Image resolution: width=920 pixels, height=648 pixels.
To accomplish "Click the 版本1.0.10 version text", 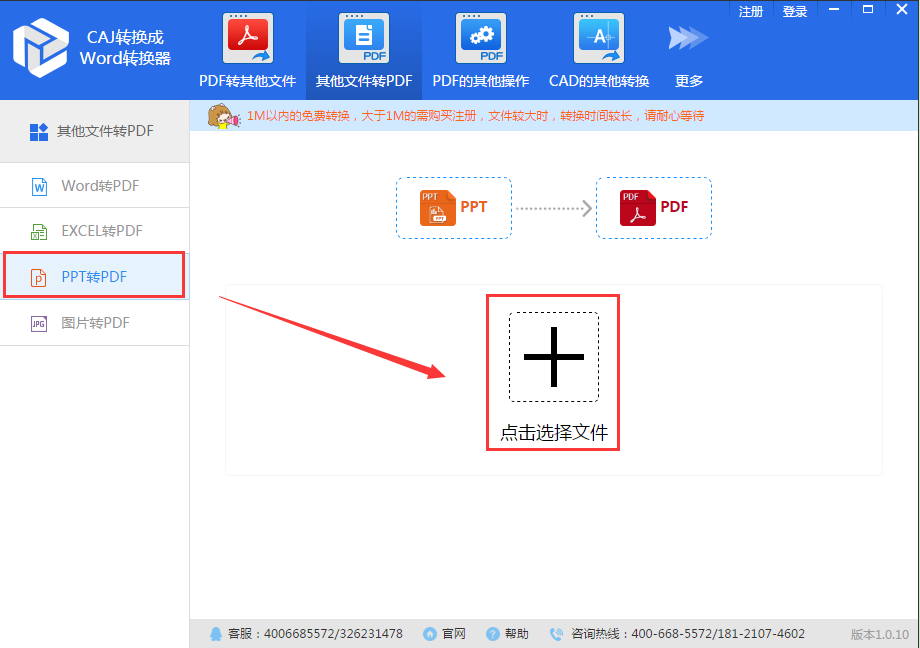I will (880, 634).
